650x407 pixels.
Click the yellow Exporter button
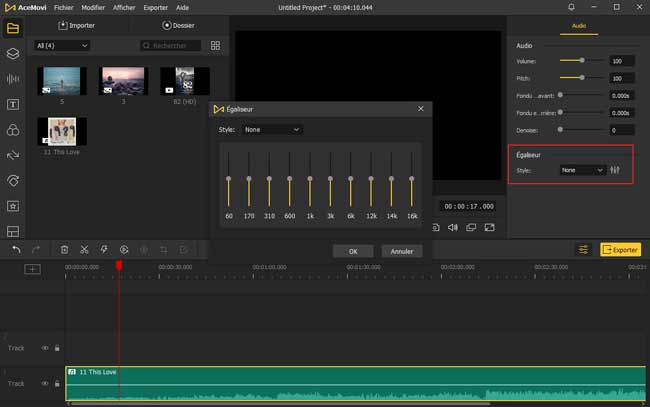[x=620, y=249]
